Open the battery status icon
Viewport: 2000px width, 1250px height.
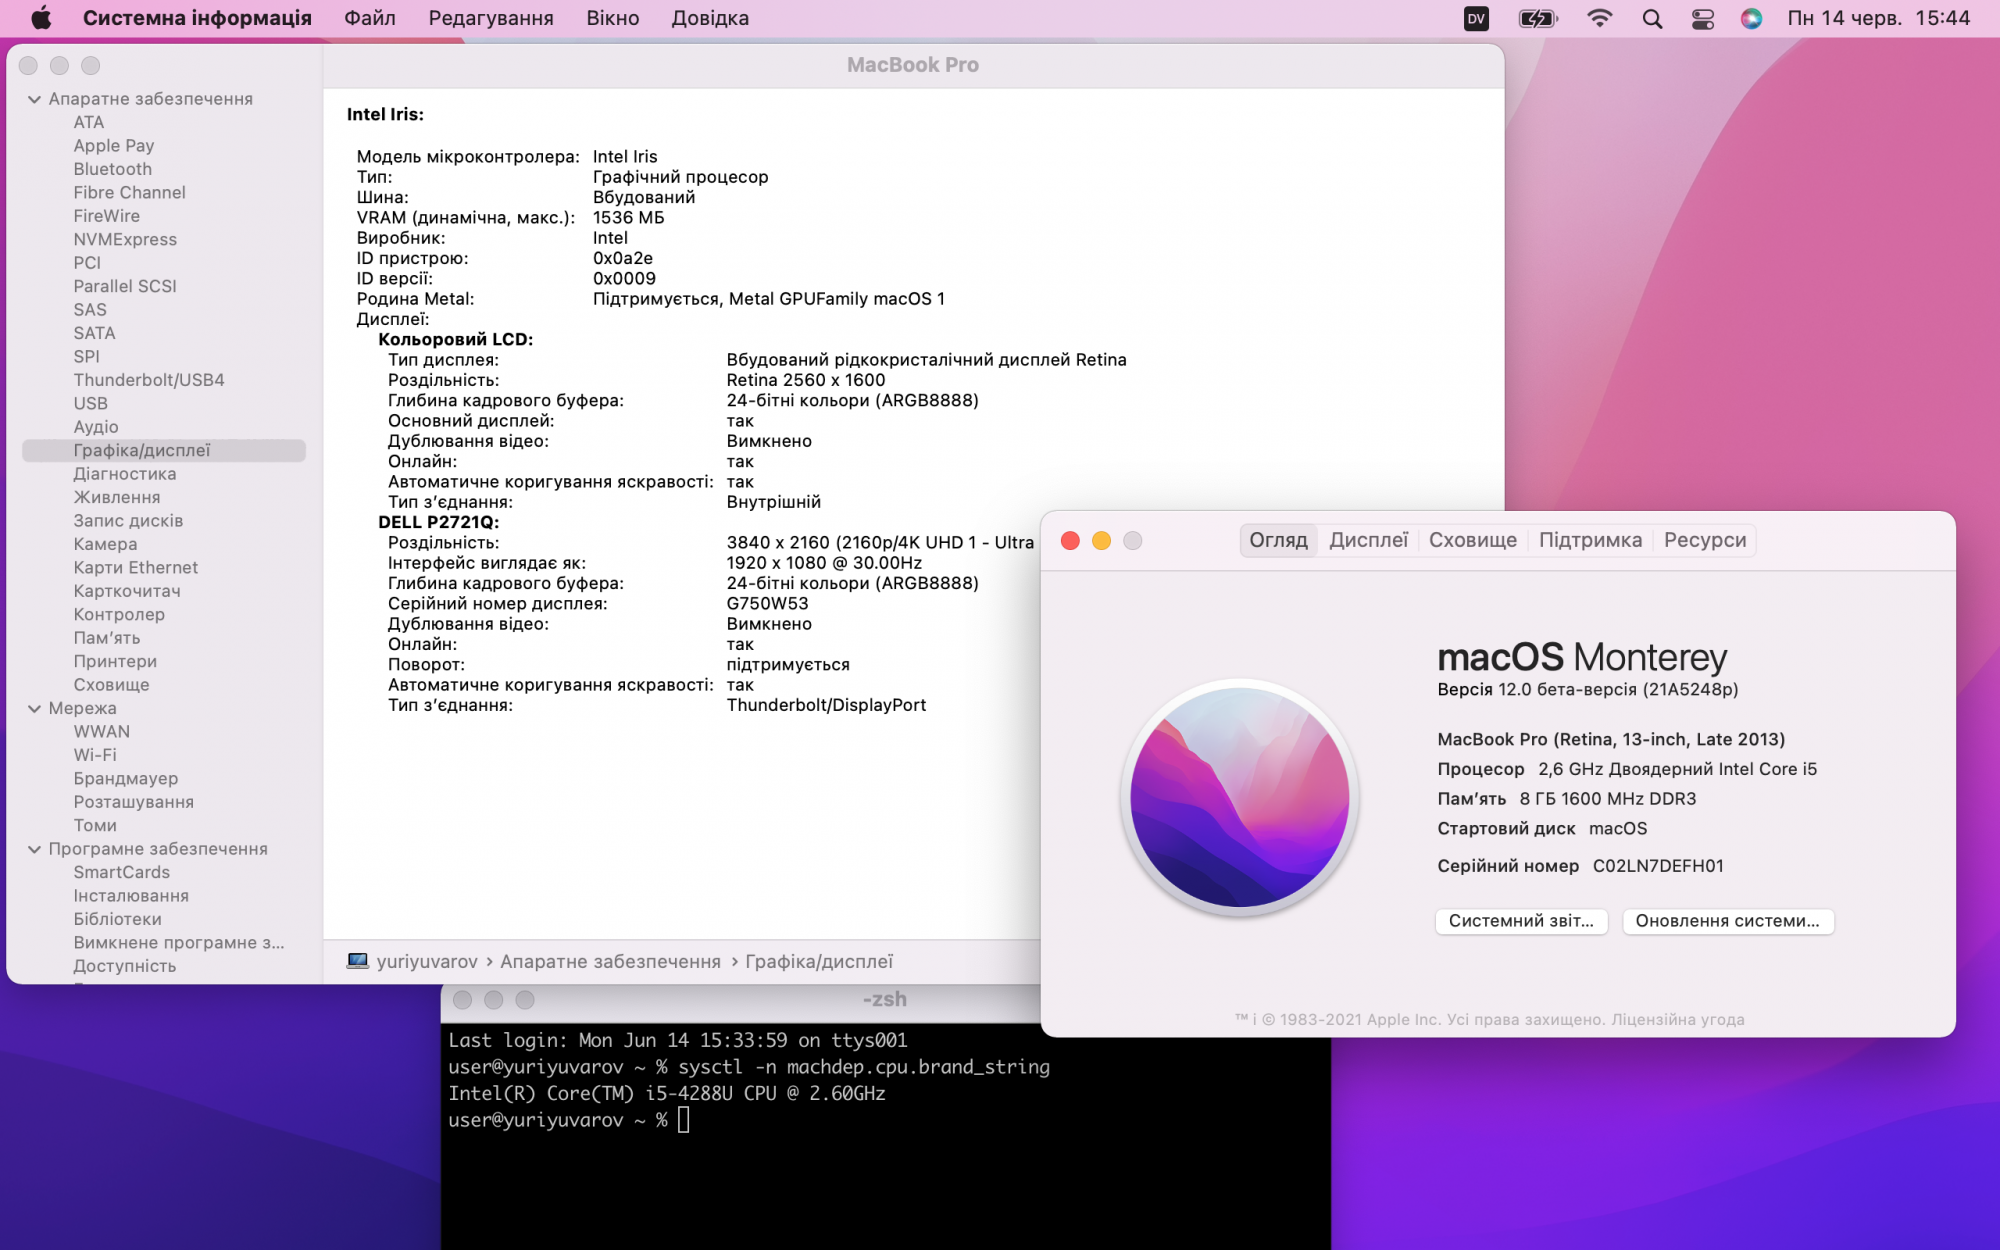click(x=1537, y=18)
